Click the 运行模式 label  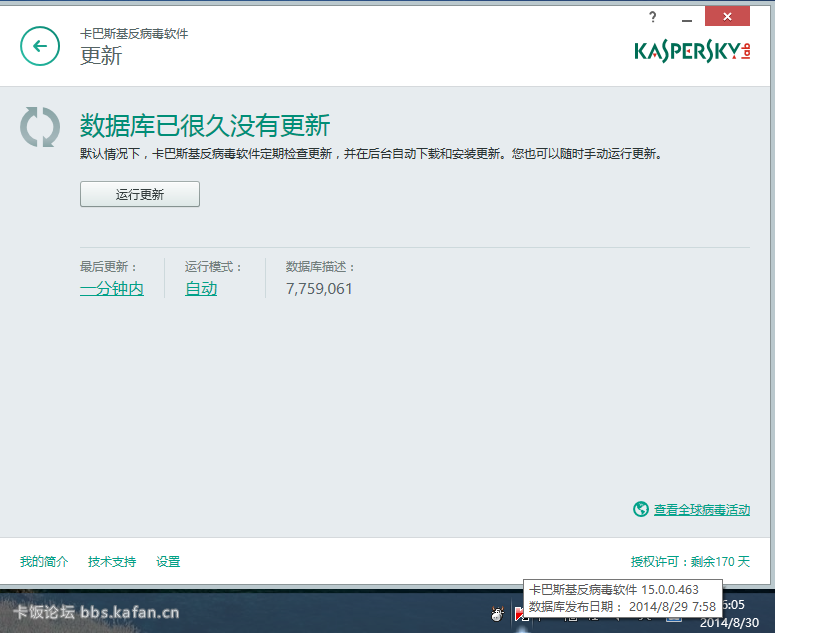(x=213, y=267)
